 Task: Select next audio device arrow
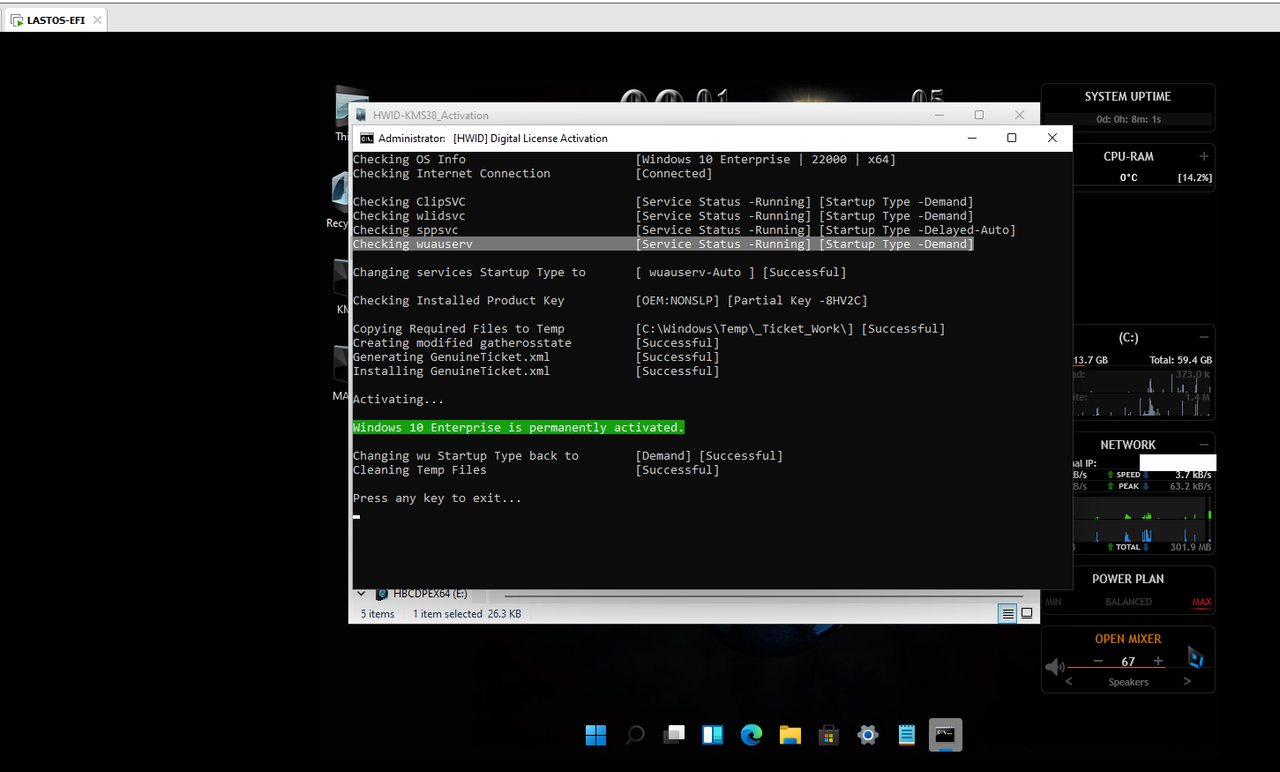(1187, 682)
